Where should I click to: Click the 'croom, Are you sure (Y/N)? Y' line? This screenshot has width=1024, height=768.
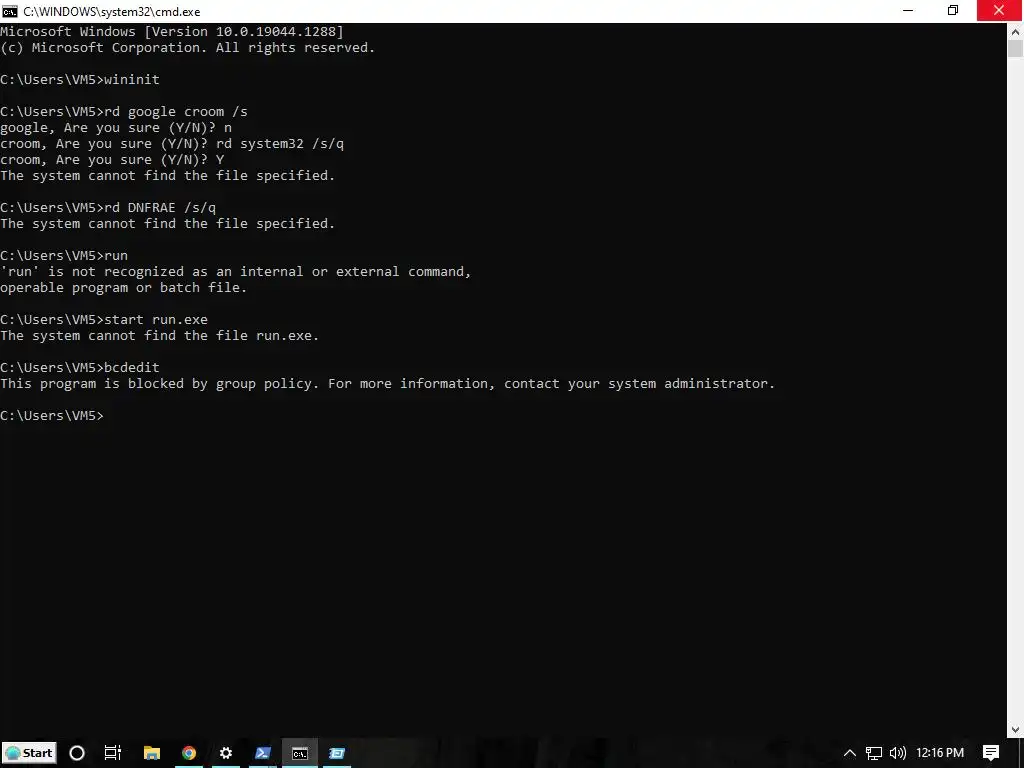[x=112, y=159]
